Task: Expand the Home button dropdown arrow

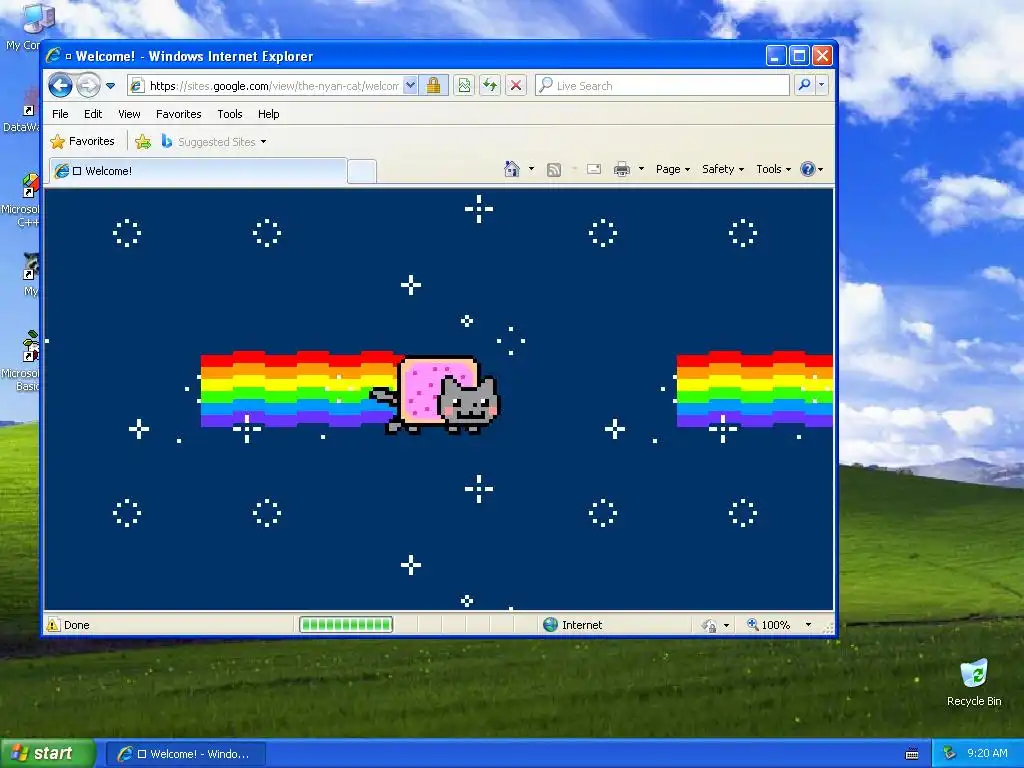Action: pos(531,169)
